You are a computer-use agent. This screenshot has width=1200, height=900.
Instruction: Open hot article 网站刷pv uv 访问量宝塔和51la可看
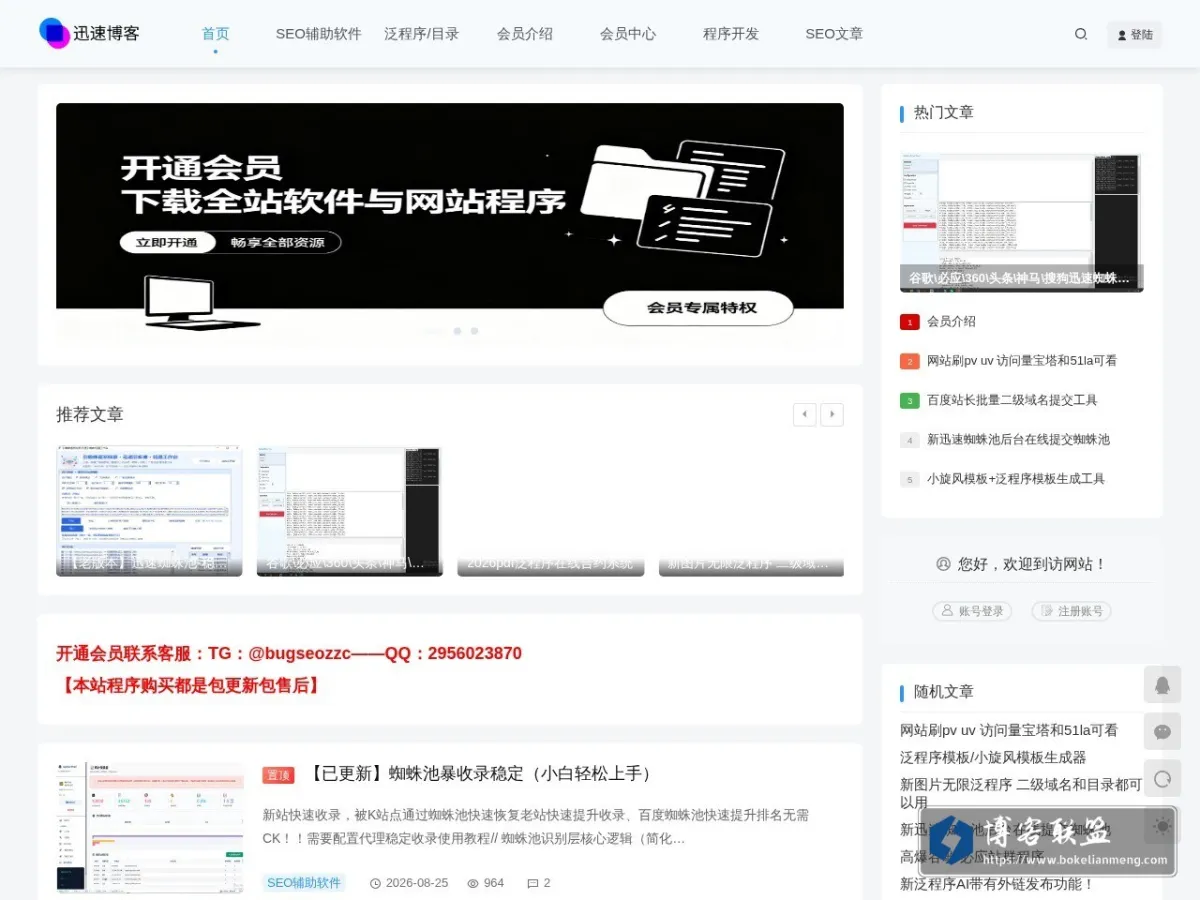coord(1022,361)
